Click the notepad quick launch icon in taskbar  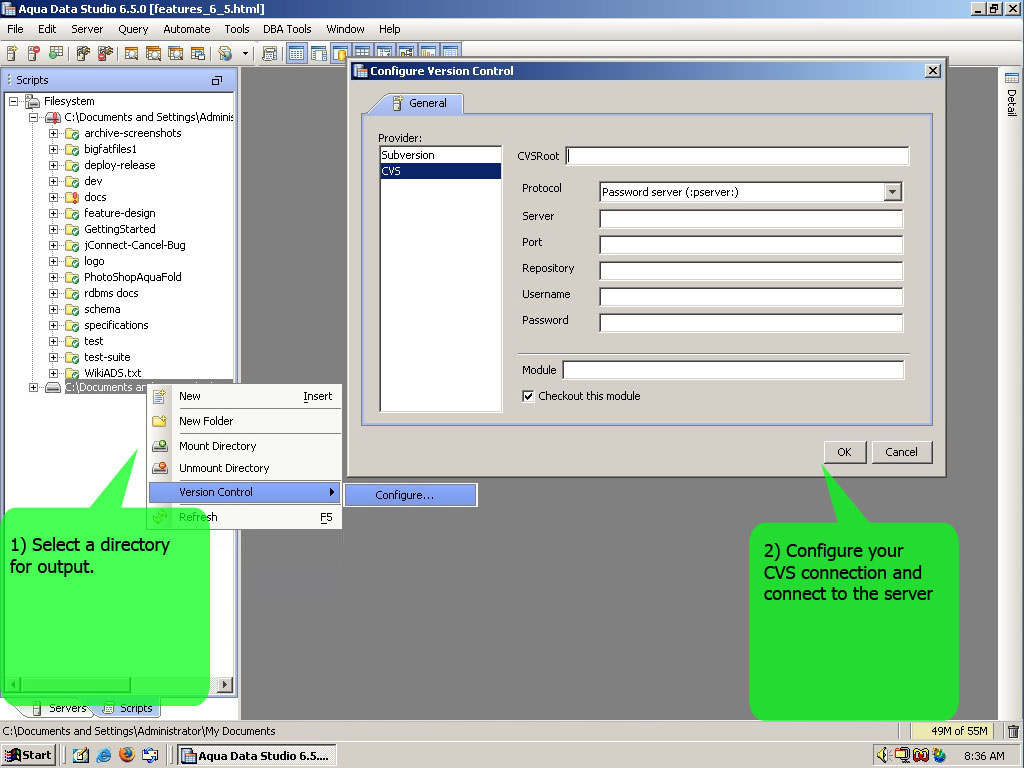(80, 756)
